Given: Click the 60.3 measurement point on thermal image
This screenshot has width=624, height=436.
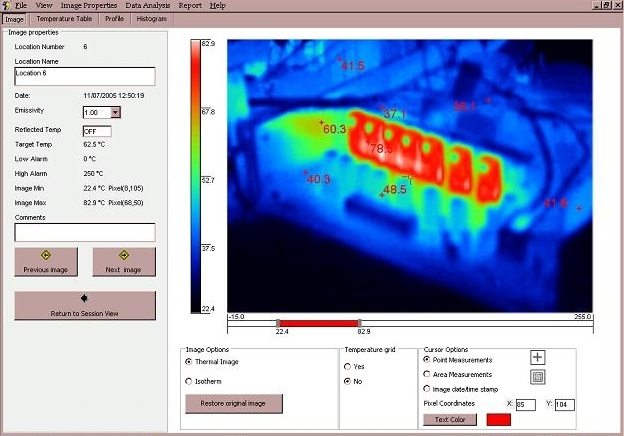Looking at the screenshot, I should tap(321, 123).
